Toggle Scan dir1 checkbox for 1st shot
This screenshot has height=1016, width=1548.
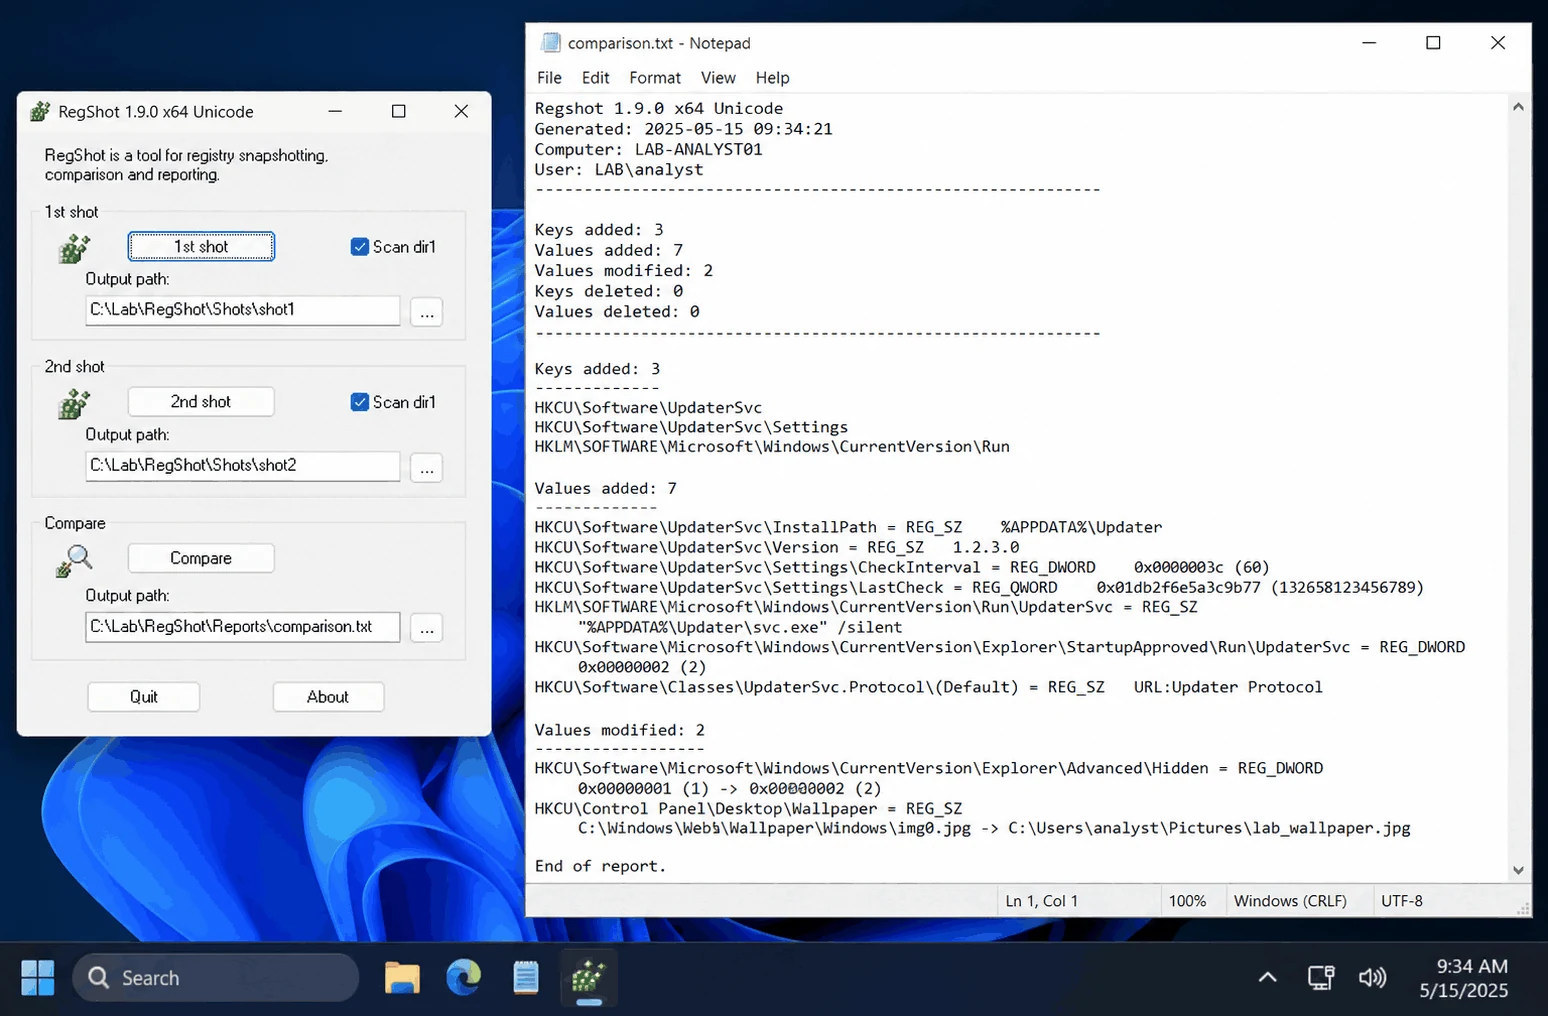360,247
